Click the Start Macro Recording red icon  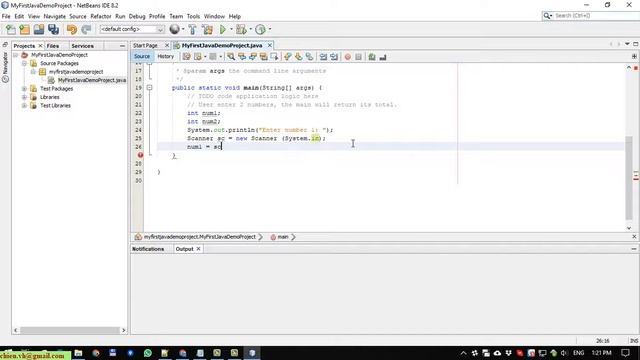(348, 57)
